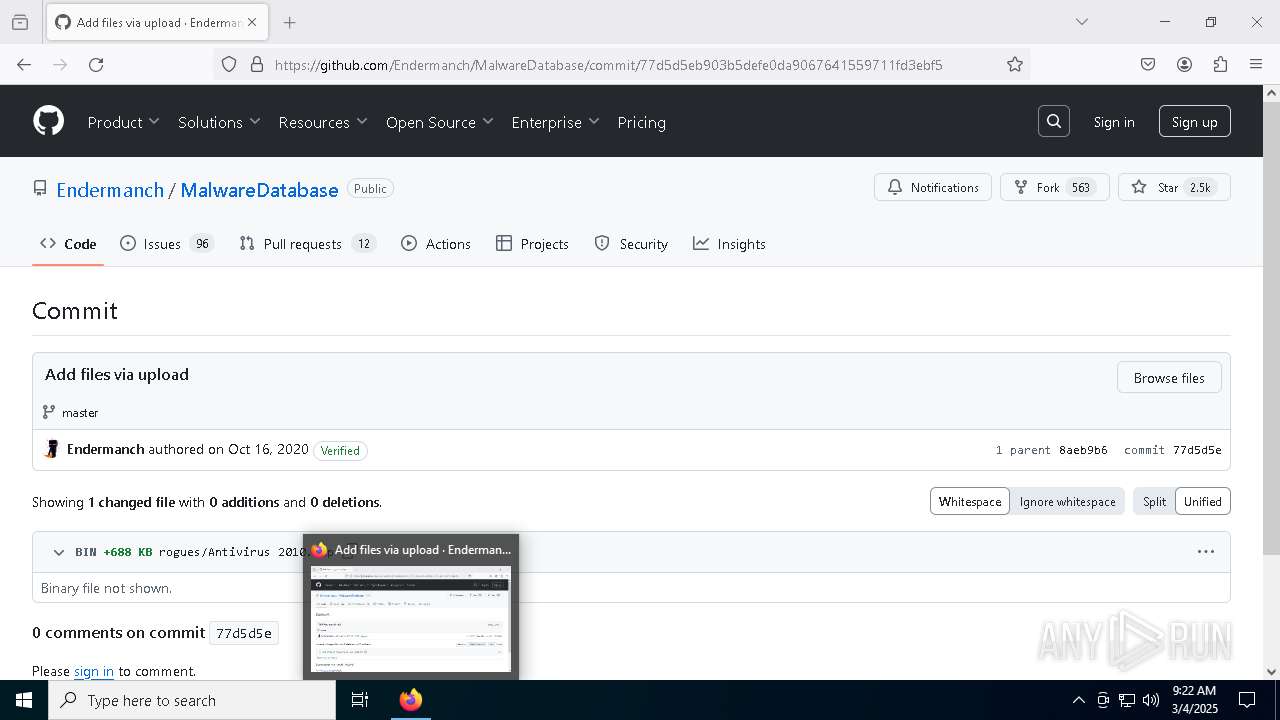Open the Issues tab
The width and height of the screenshot is (1280, 720).
coord(167,244)
